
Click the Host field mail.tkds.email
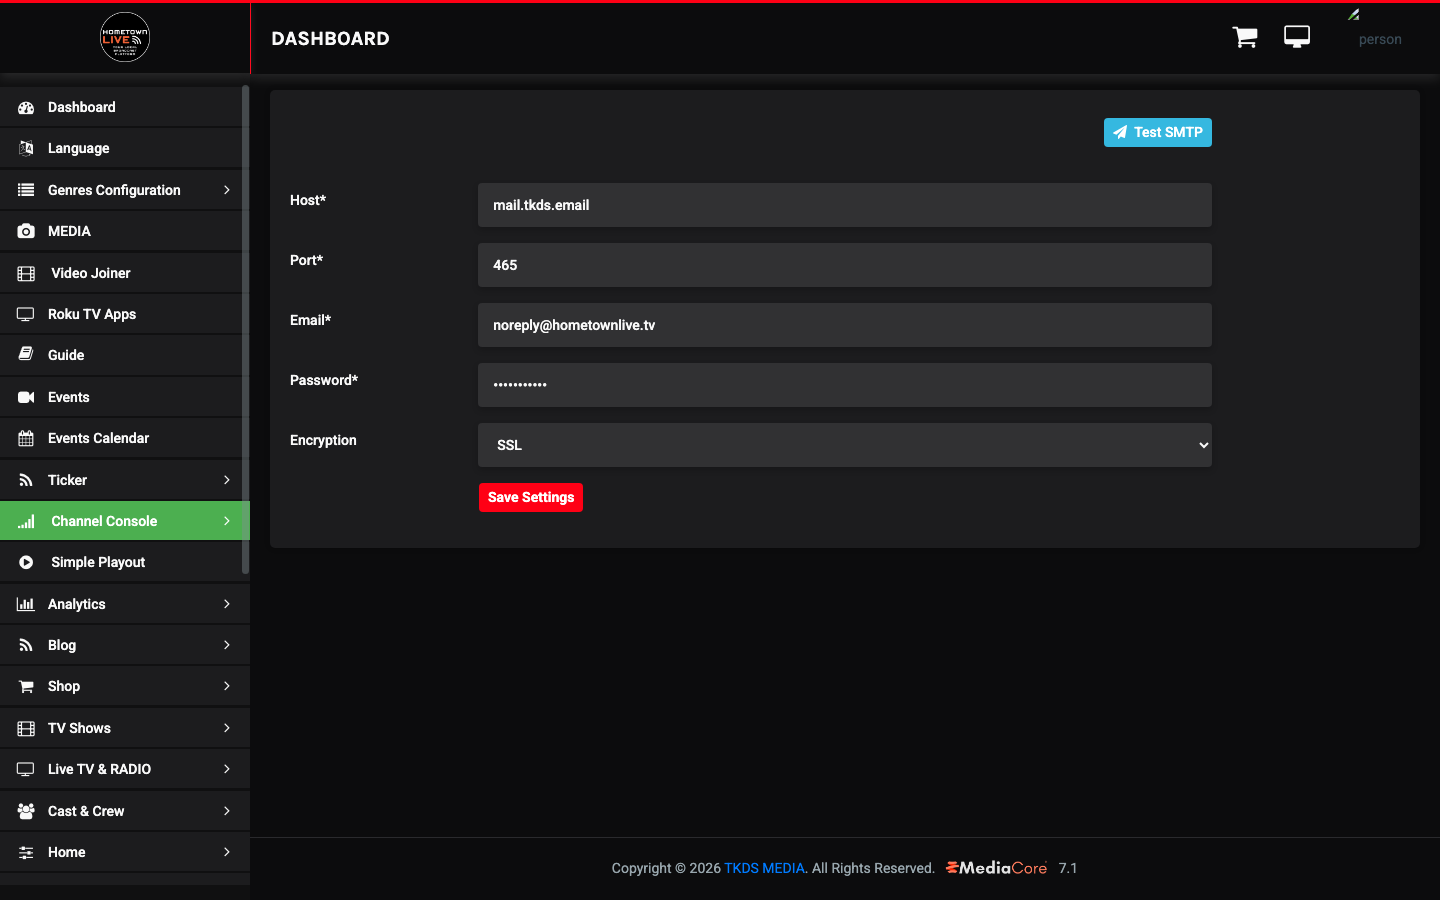[845, 205]
